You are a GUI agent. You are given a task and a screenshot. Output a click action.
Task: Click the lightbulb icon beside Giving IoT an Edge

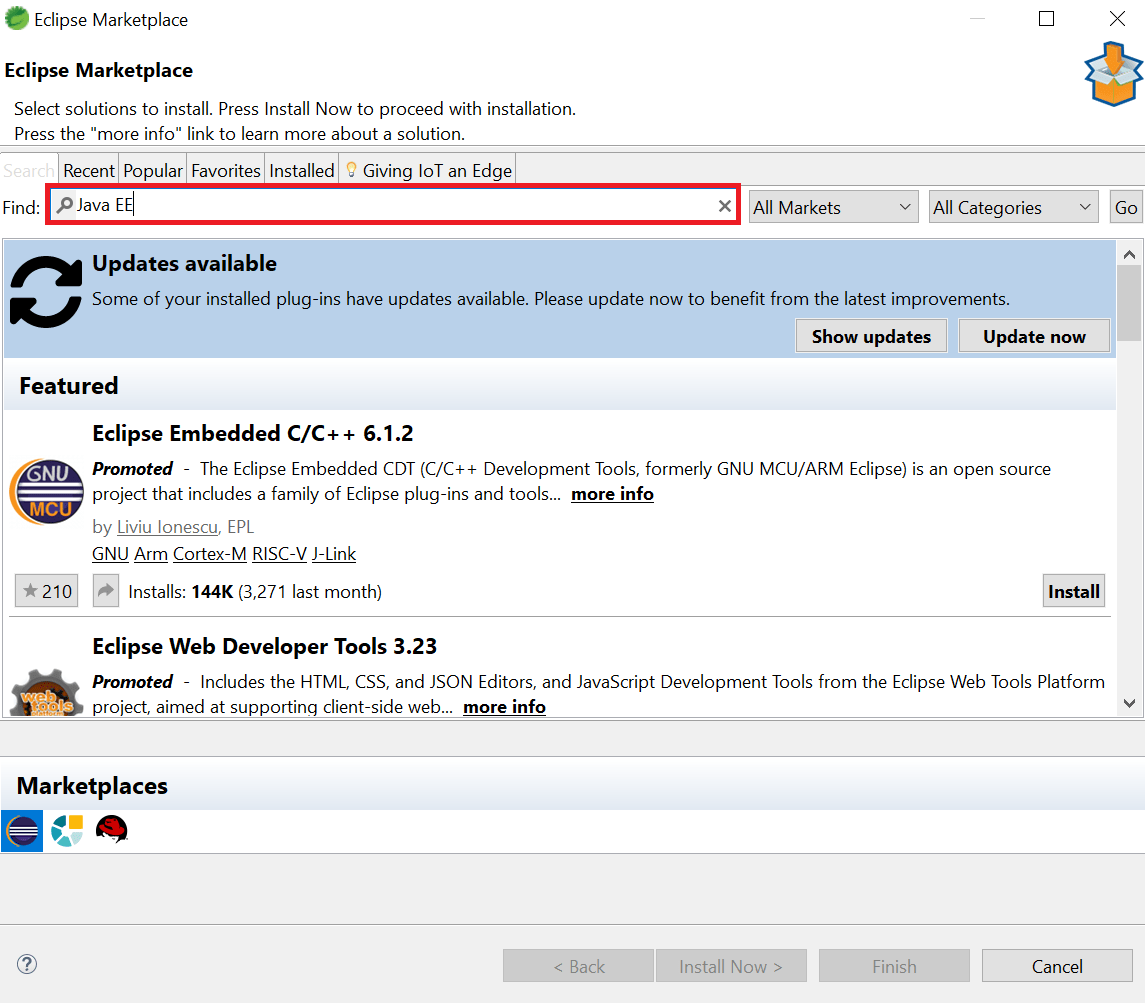point(352,169)
